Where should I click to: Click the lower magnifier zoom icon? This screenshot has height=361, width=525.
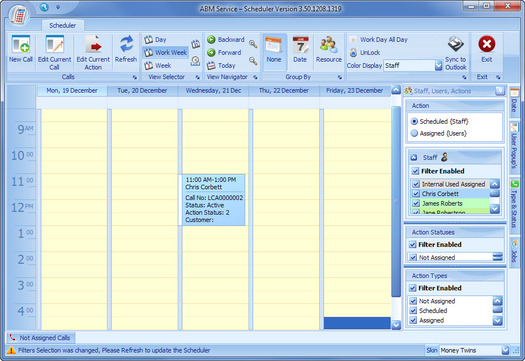[253, 61]
